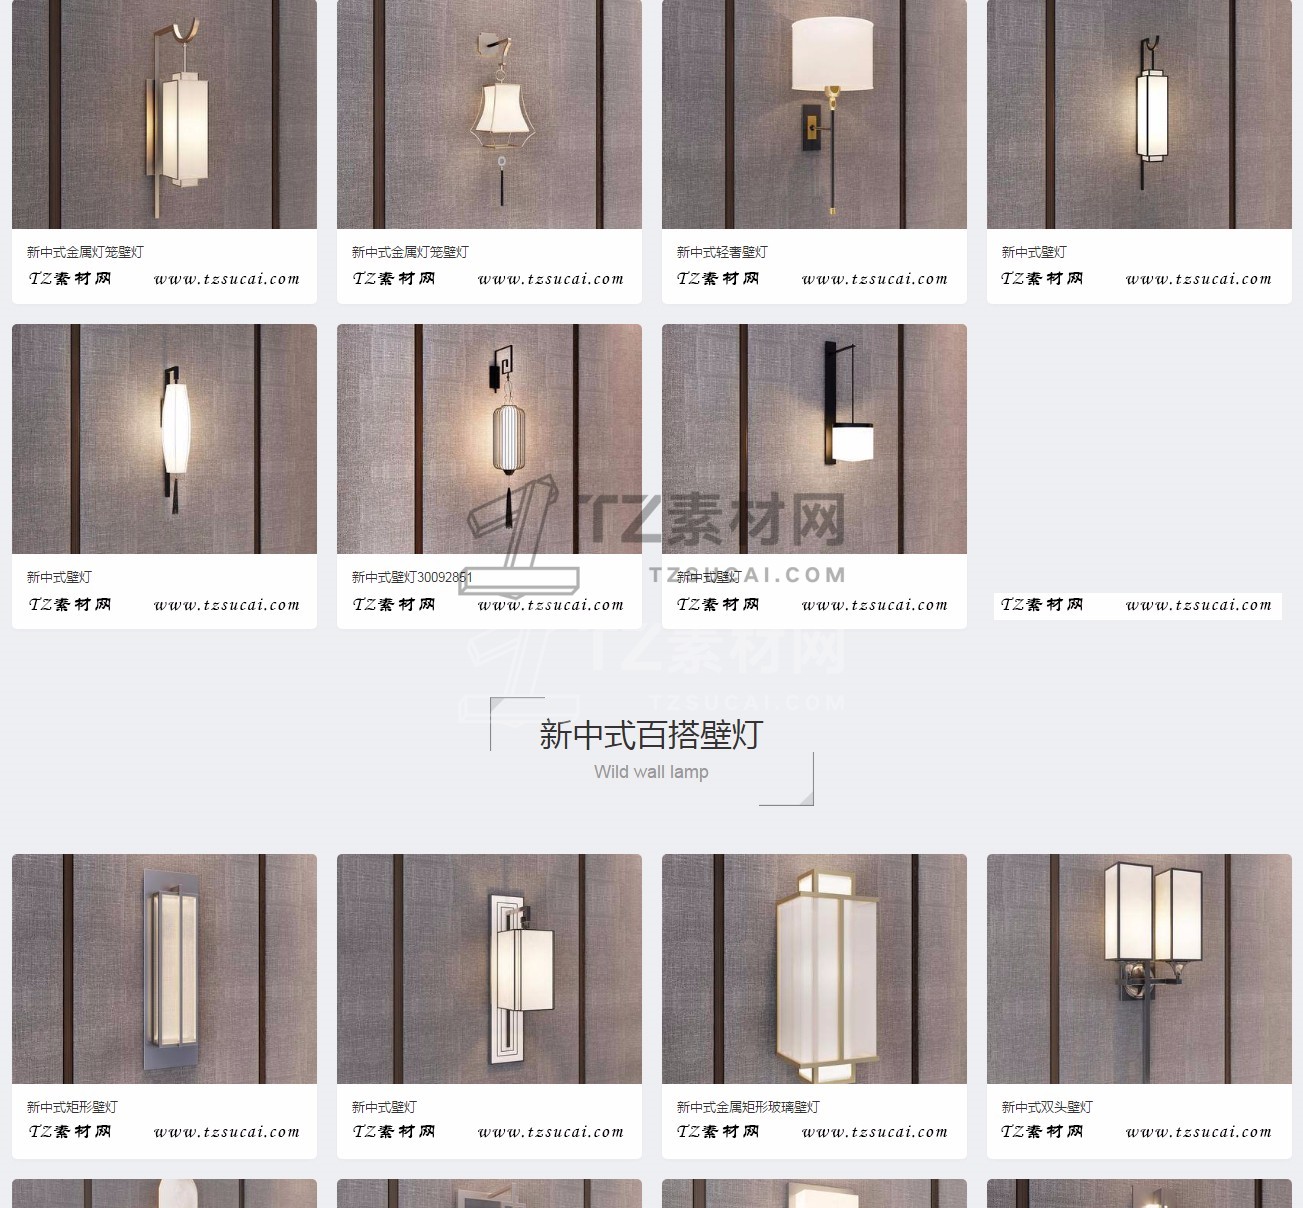This screenshot has height=1208, width=1303.
Task: Select the 新中式壁灯30092851 striped lantern thumbnail
Action: (x=489, y=439)
